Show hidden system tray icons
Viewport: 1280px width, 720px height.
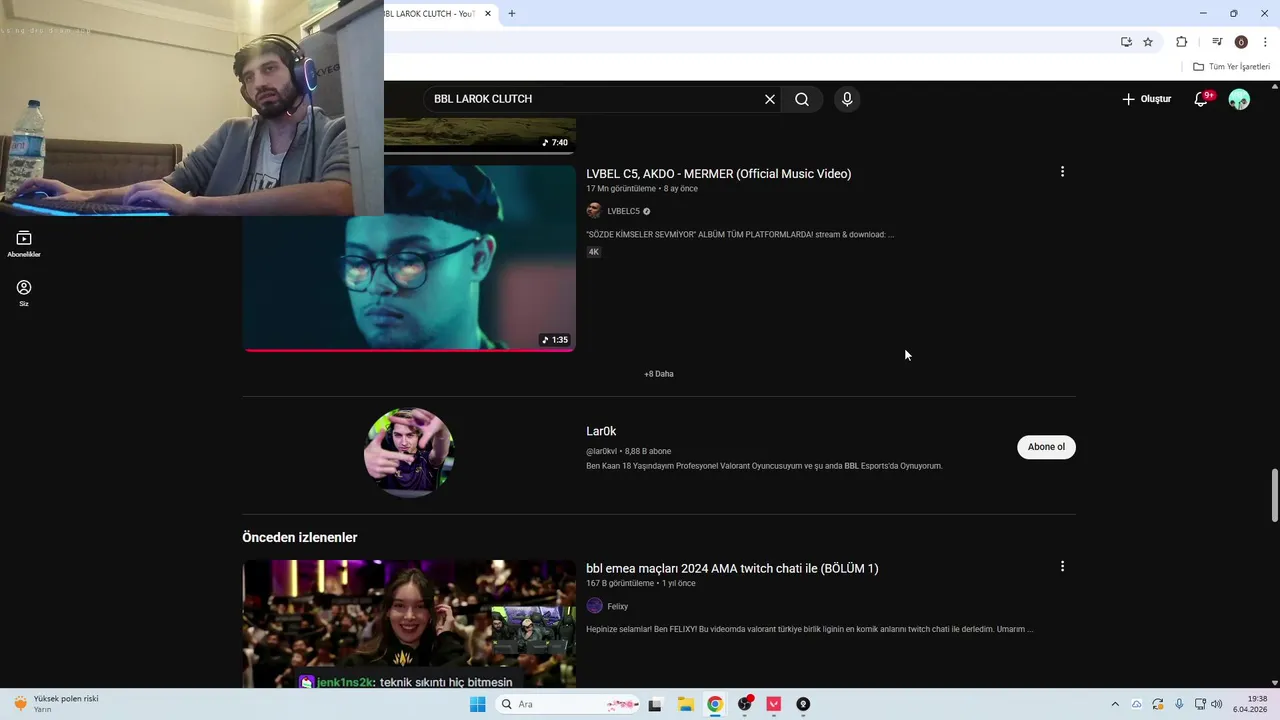tap(1115, 704)
